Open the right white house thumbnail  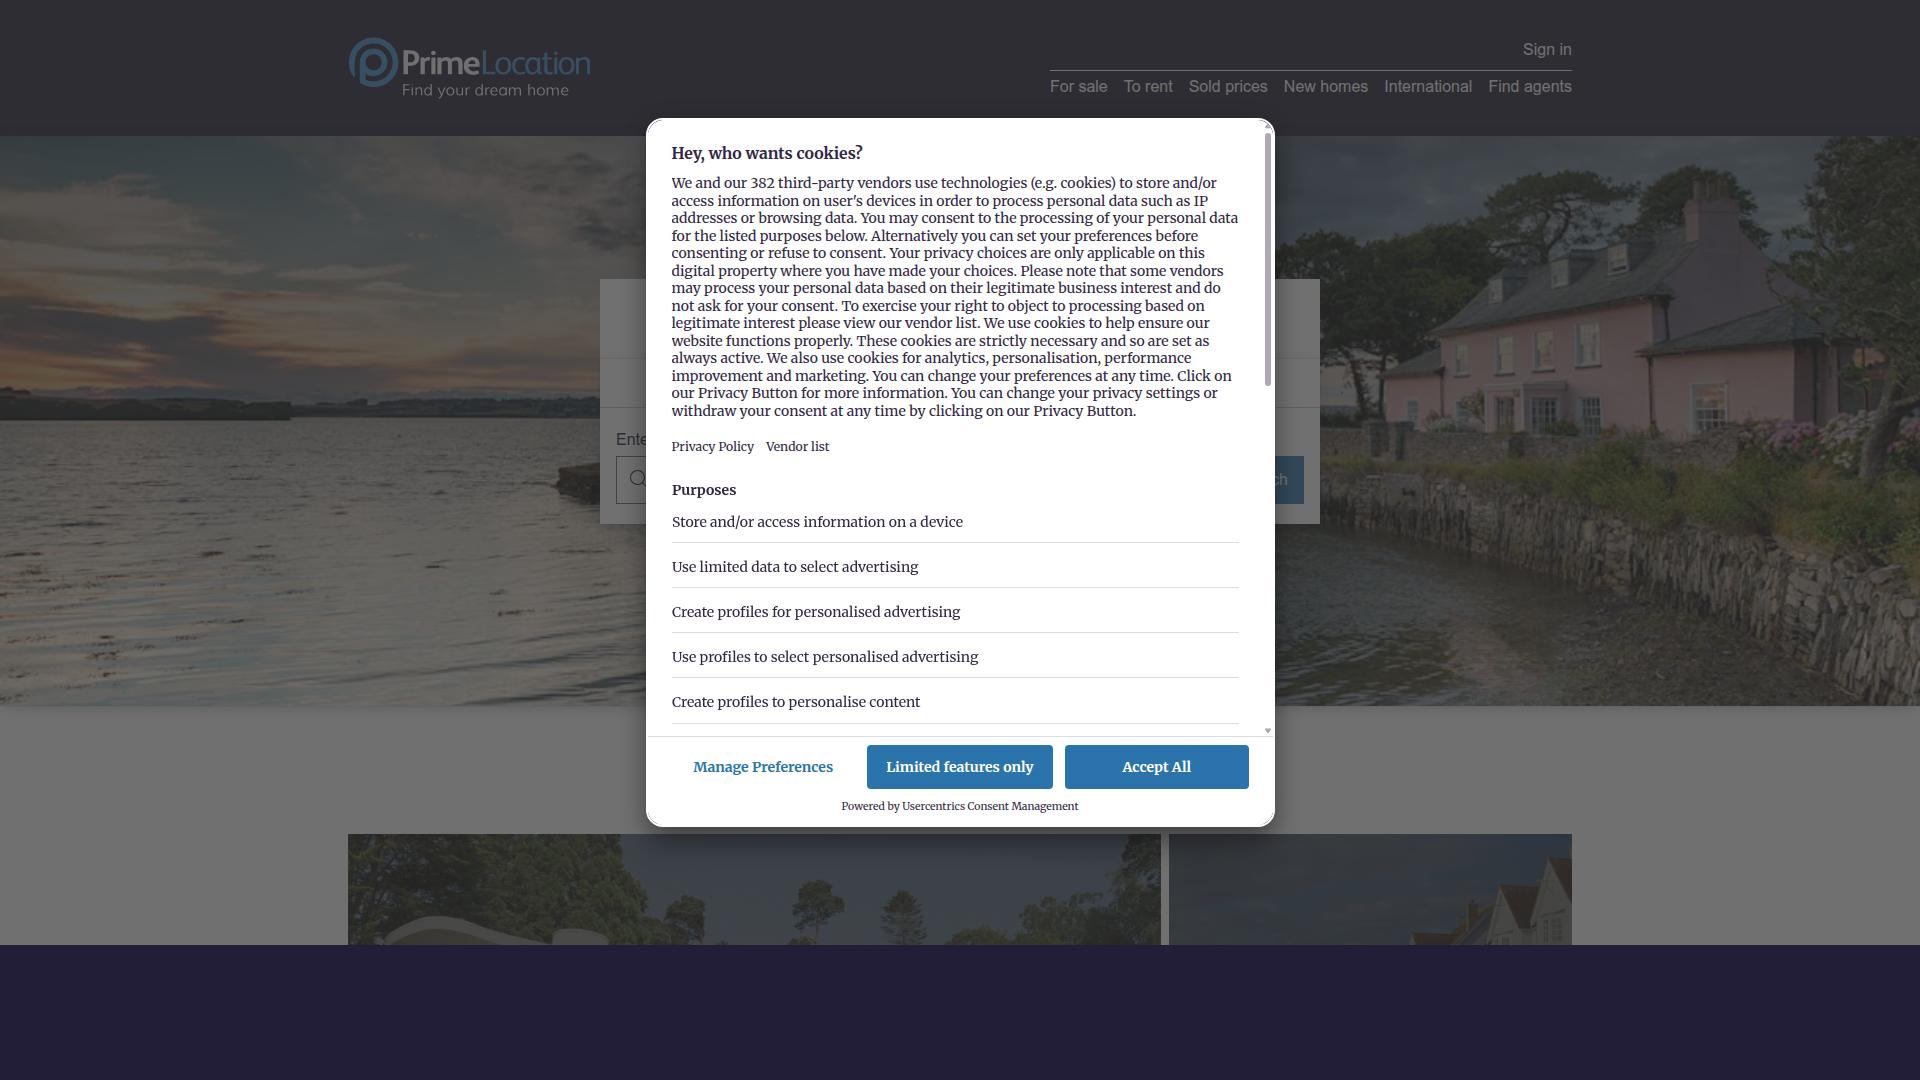point(1370,889)
